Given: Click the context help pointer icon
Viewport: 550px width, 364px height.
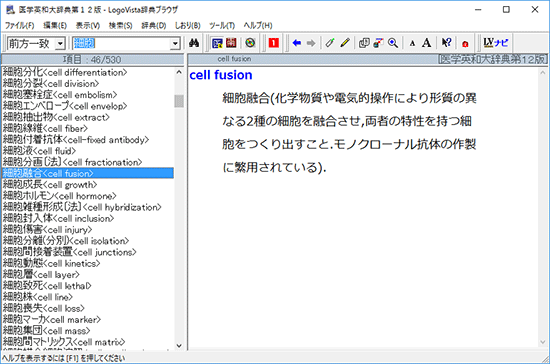Looking at the screenshot, I should [x=446, y=43].
